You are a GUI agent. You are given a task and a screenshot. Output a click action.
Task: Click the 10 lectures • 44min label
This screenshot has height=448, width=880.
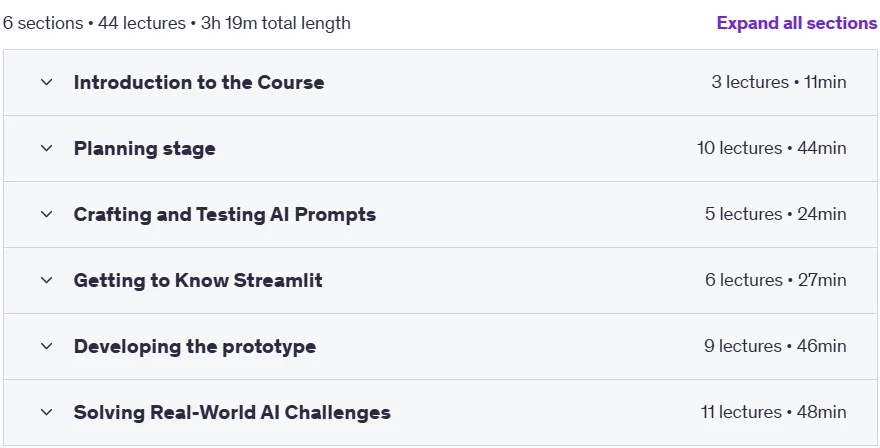click(771, 148)
